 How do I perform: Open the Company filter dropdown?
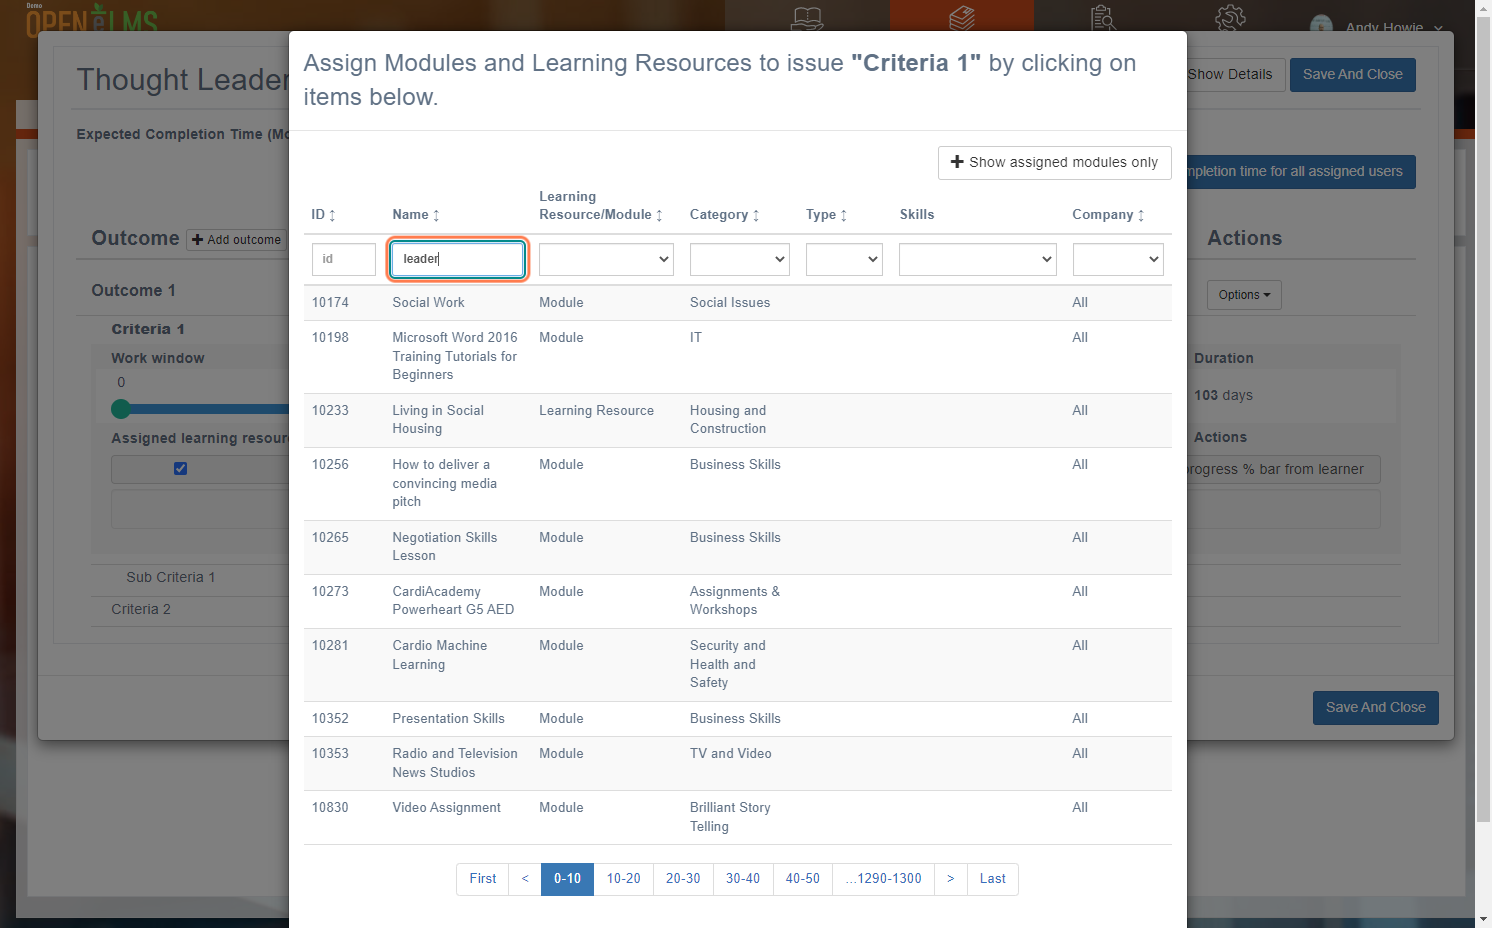tap(1118, 259)
